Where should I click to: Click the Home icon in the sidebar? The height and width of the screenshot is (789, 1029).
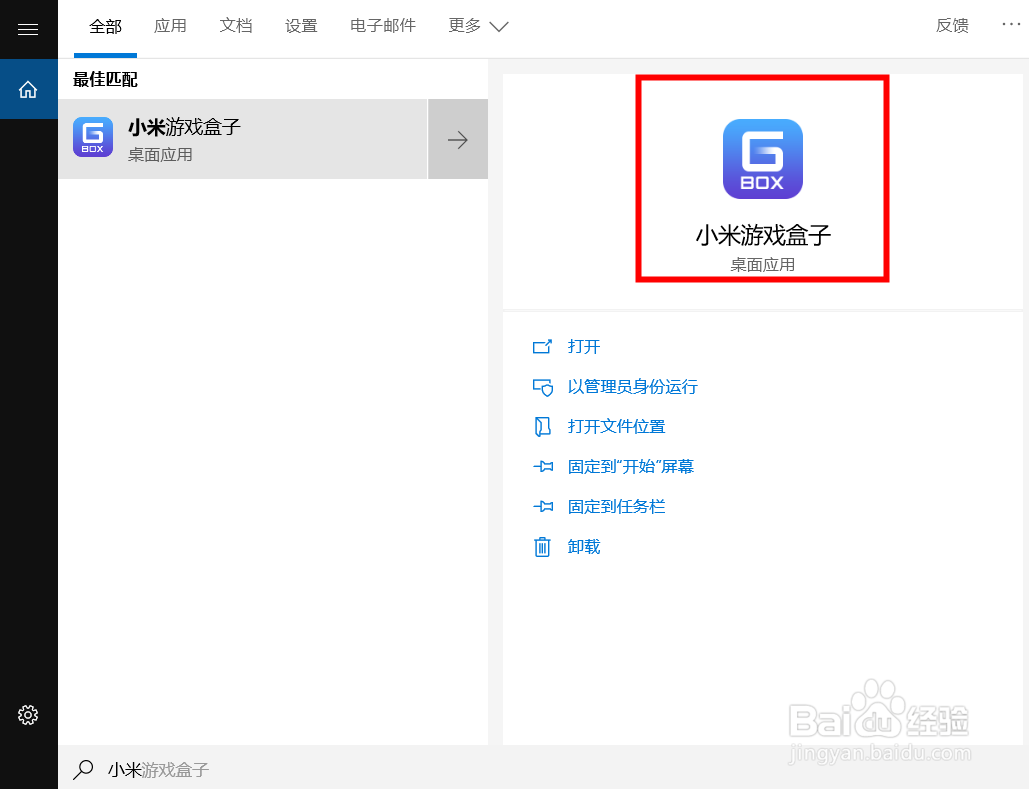(x=28, y=89)
